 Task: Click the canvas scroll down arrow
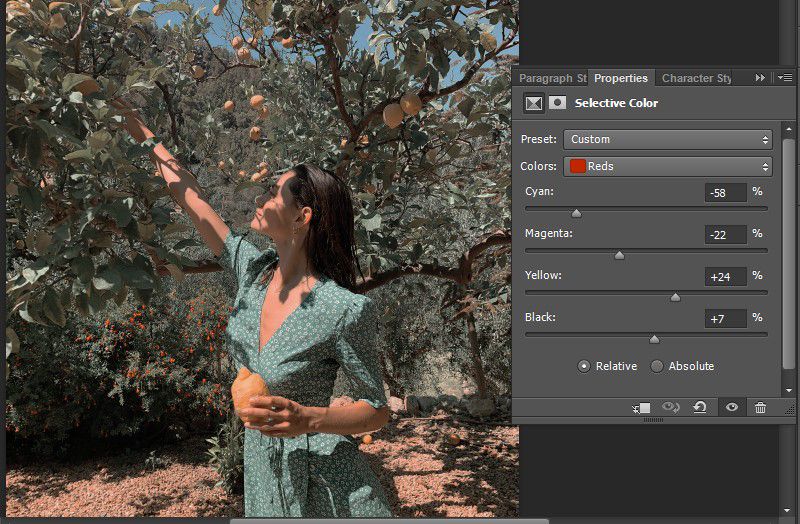tap(789, 510)
